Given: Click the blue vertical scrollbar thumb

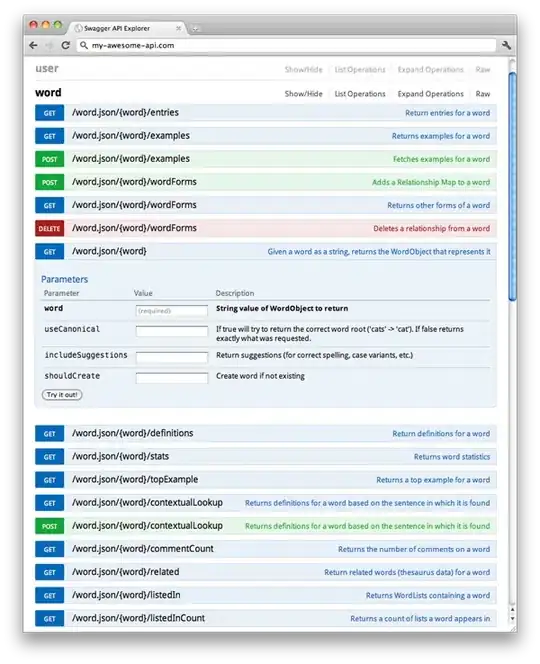Looking at the screenshot, I should point(512,186).
